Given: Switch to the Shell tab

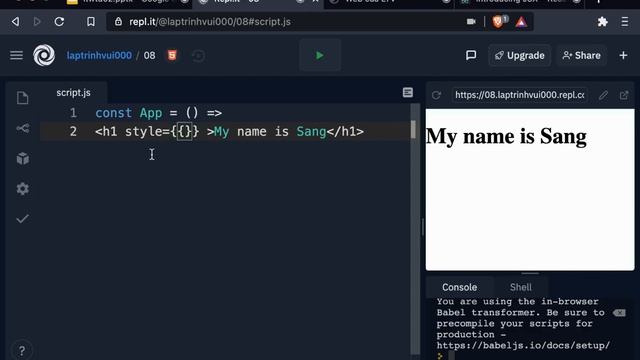Looking at the screenshot, I should [x=521, y=287].
